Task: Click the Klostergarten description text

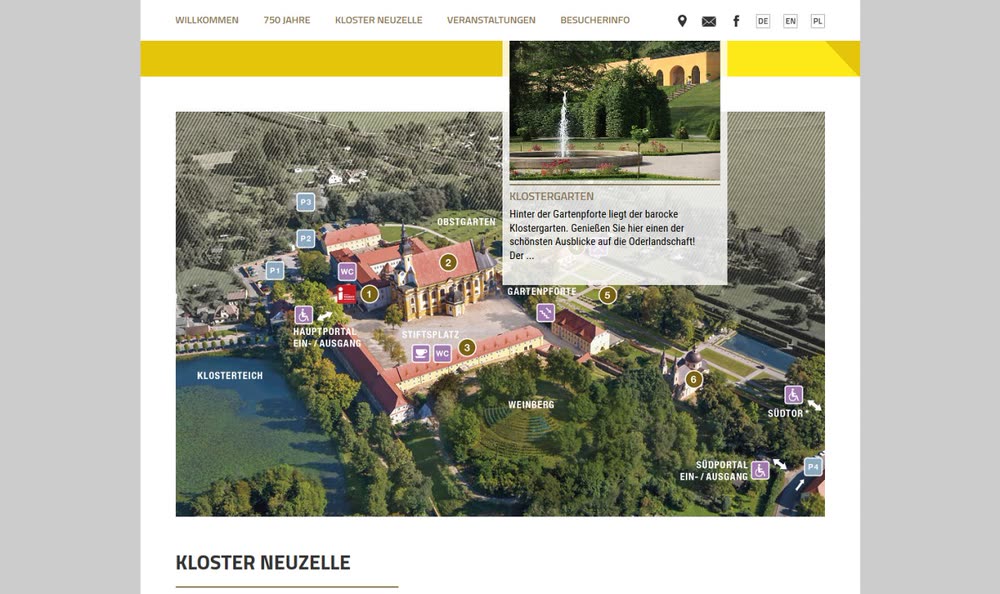Action: pyautogui.click(x=602, y=235)
